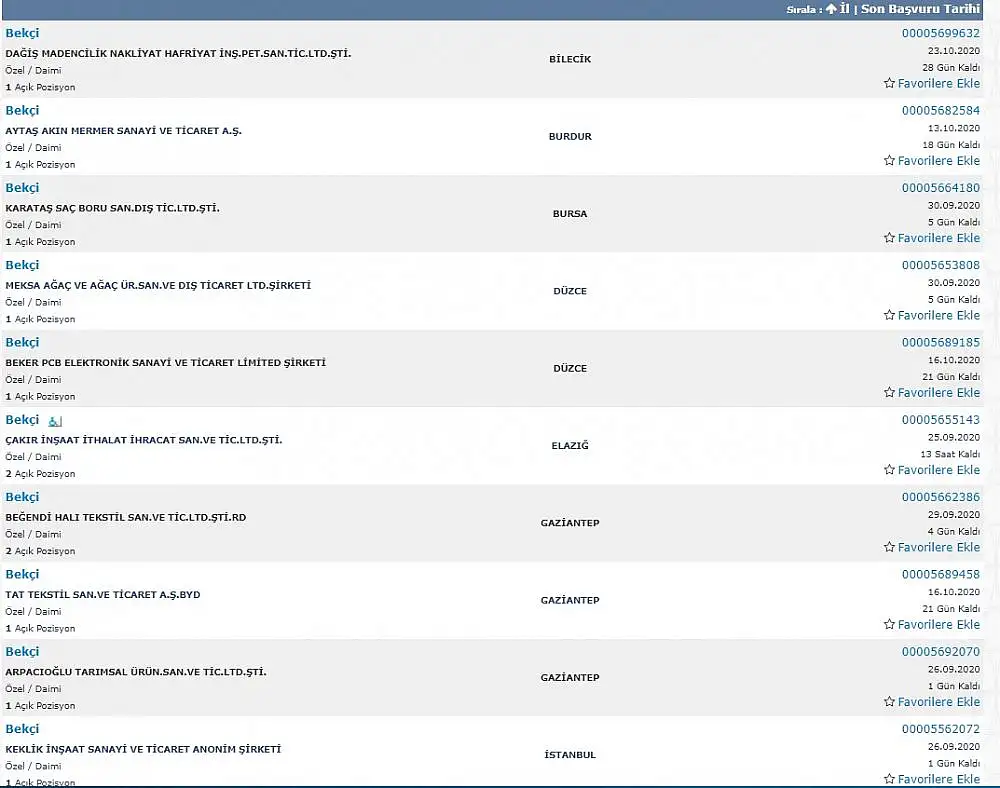Click star icon for ÇAKIR İNŞAAT listing

[x=889, y=469]
